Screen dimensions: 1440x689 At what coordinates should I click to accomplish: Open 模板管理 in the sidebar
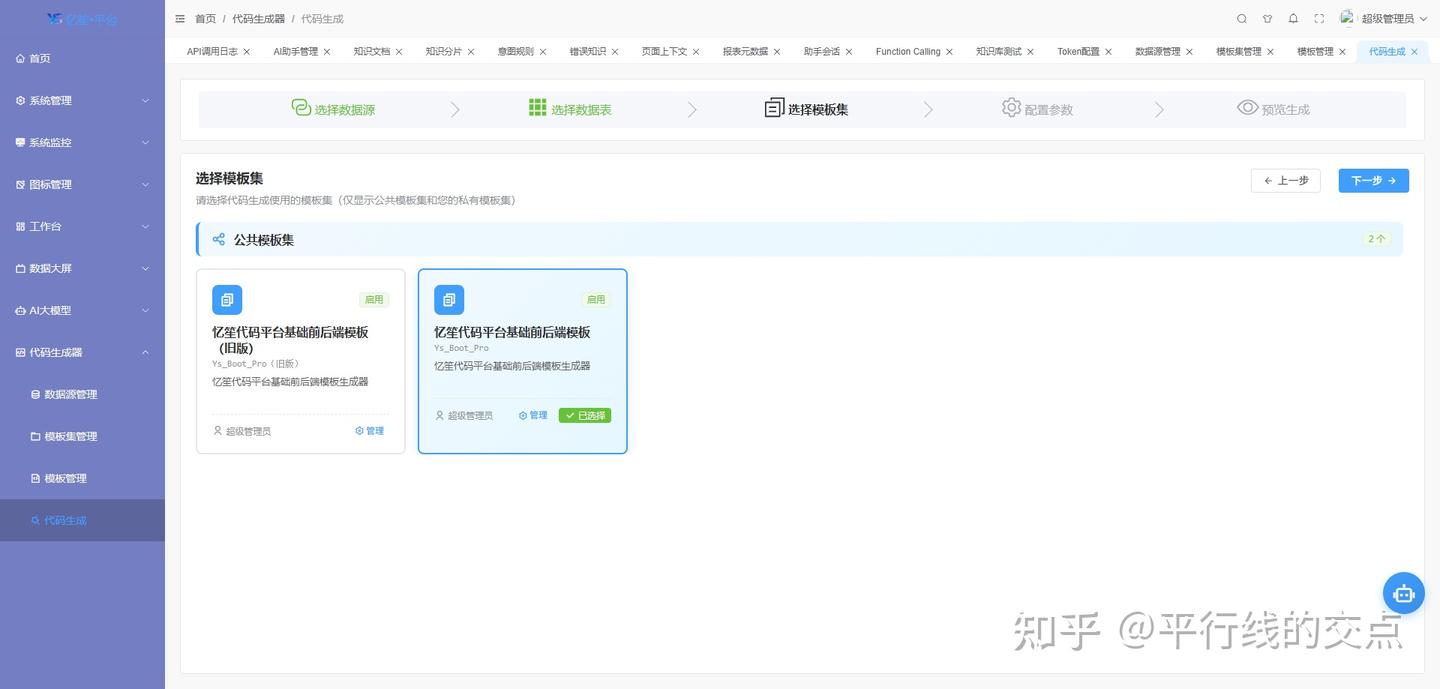coord(82,479)
